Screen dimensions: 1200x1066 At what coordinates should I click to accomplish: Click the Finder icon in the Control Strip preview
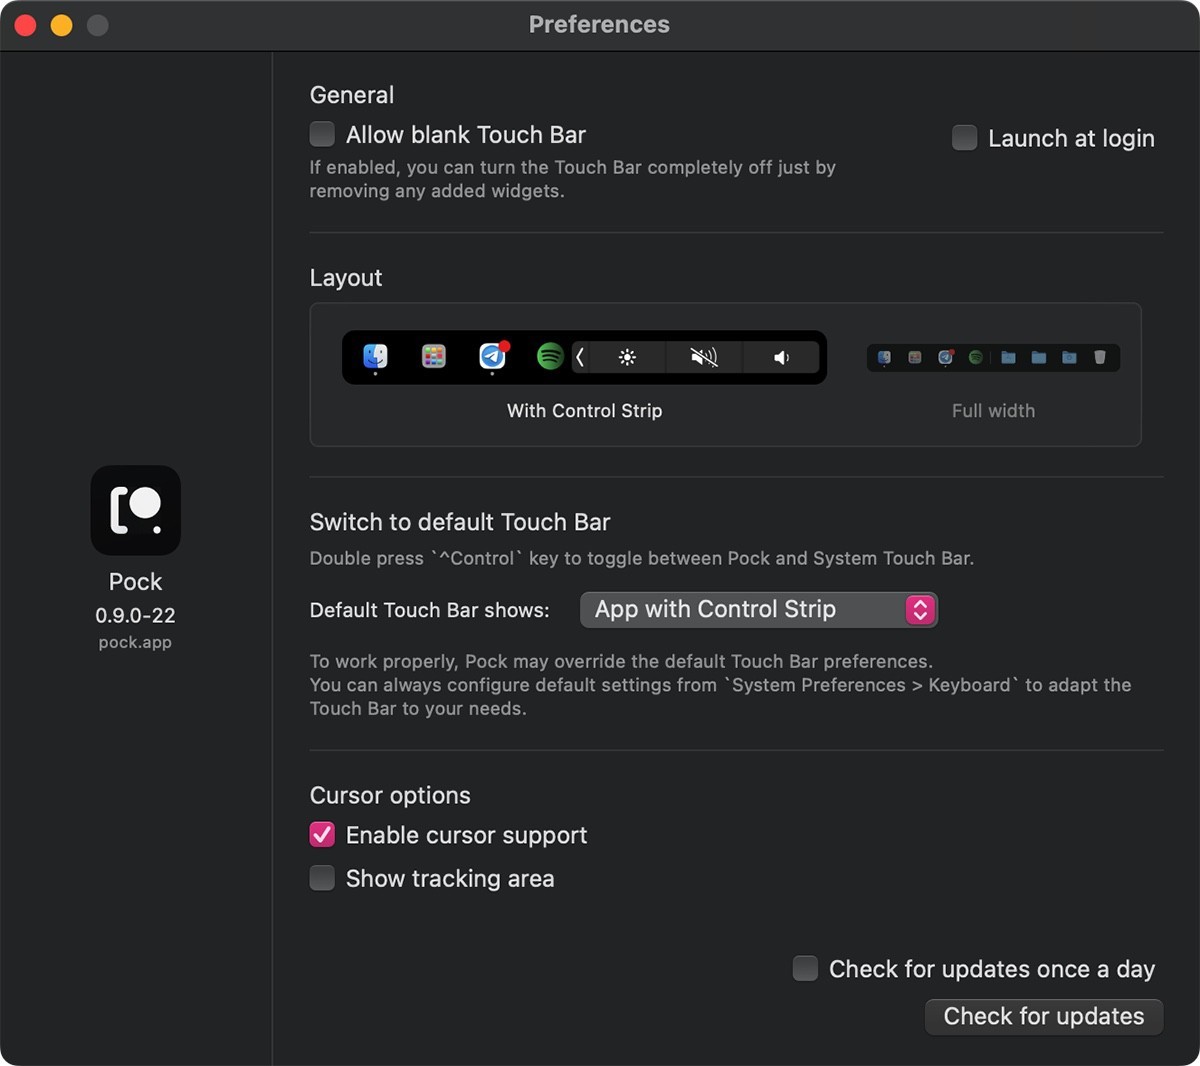[375, 357]
